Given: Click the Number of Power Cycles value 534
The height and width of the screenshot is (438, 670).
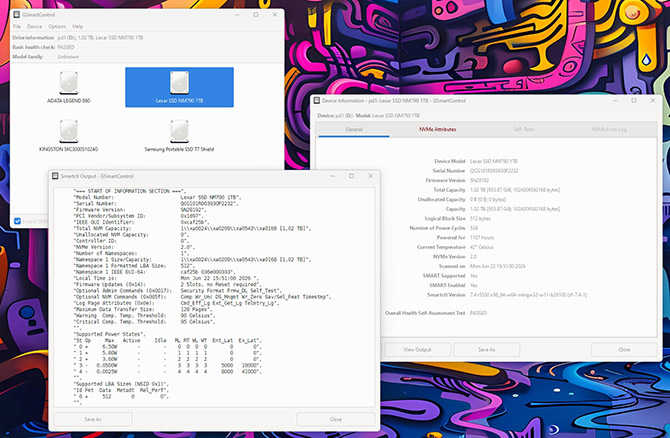Looking at the screenshot, I should point(474,228).
